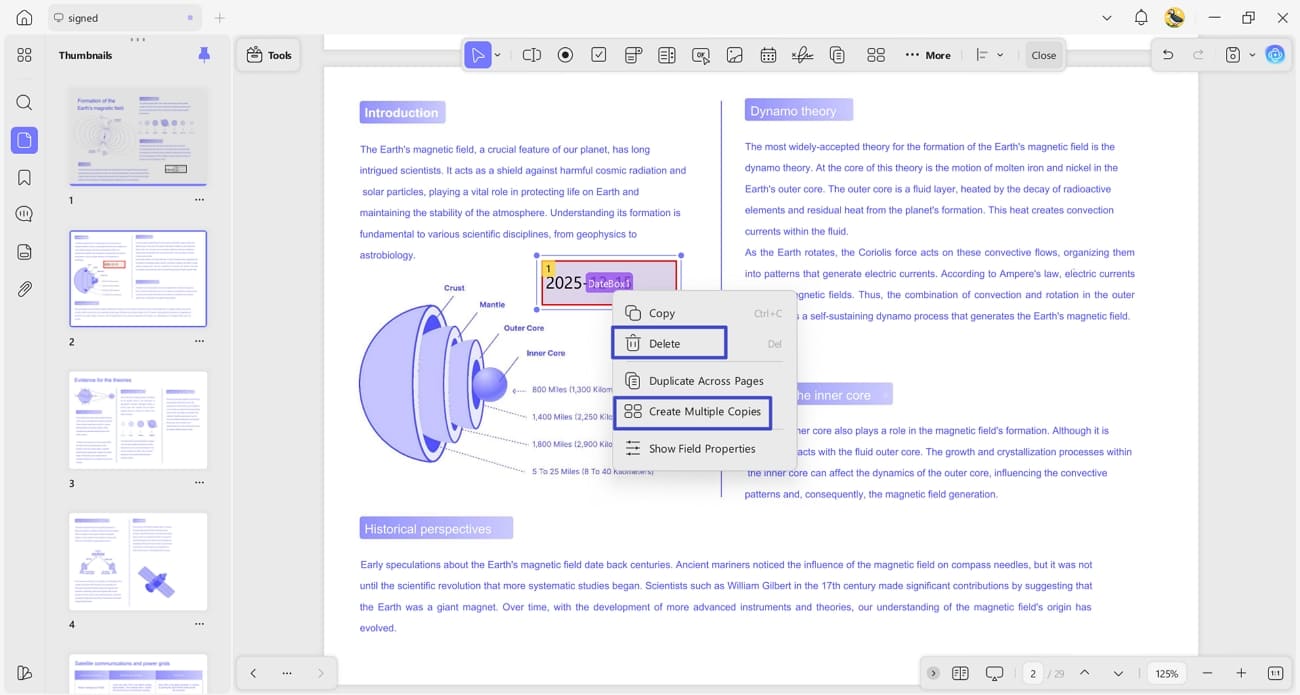This screenshot has height=695, width=1300.
Task: Open the 125% zoom level dropdown
Action: tap(1167, 673)
